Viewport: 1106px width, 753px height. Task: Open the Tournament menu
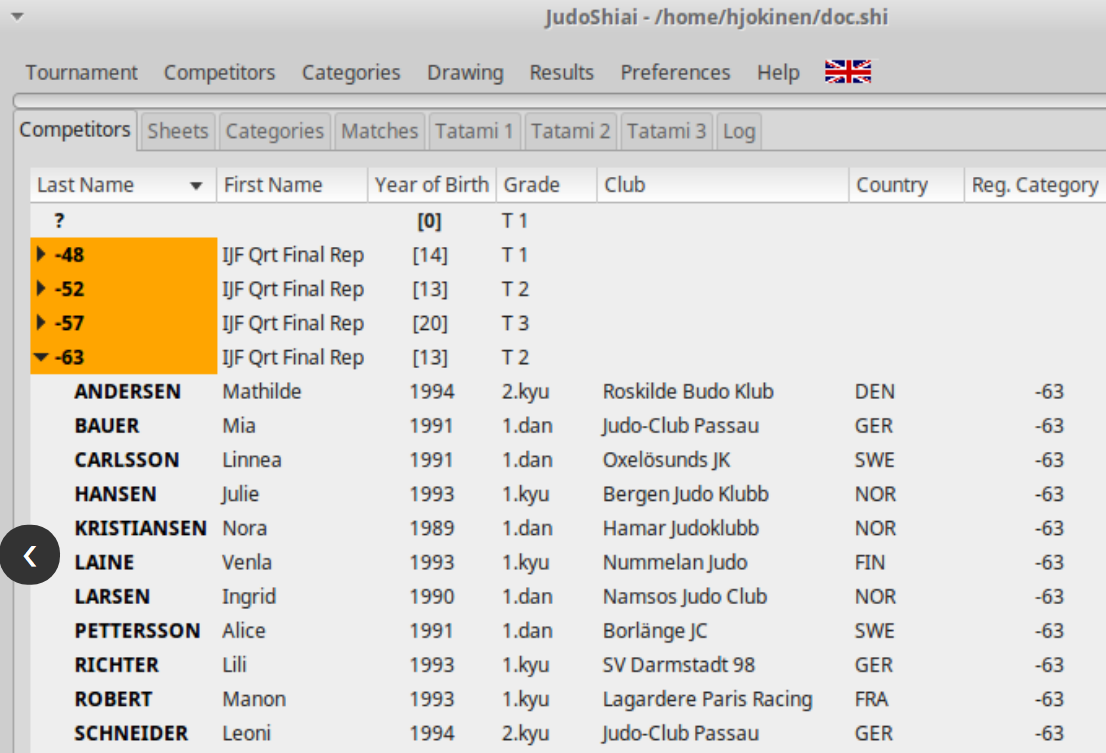click(81, 72)
